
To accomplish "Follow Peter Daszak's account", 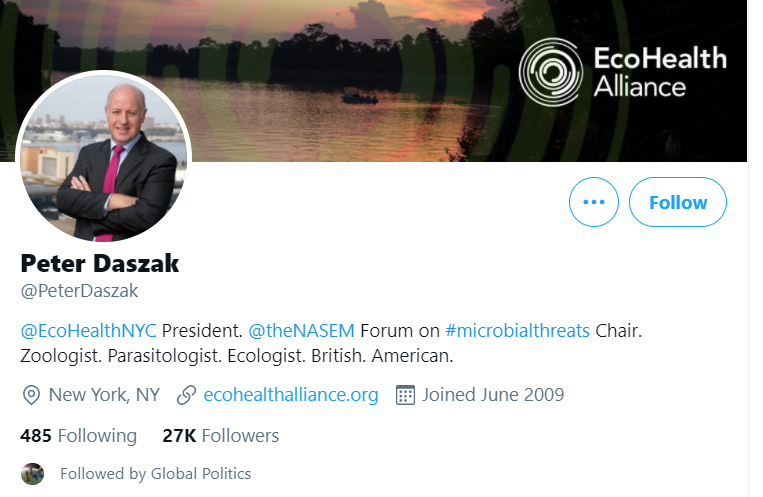I will tap(678, 202).
